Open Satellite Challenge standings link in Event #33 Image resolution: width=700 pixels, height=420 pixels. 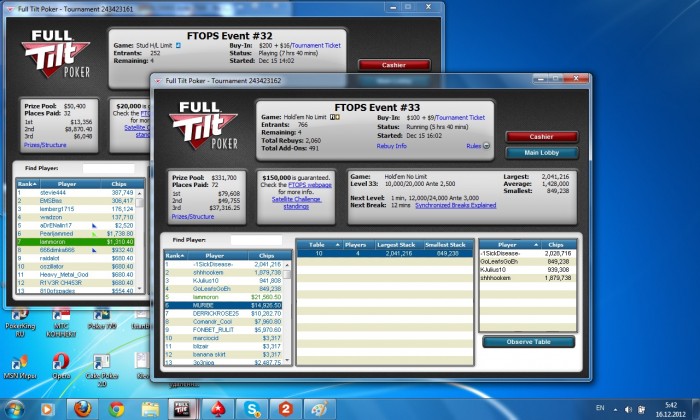click(x=296, y=203)
